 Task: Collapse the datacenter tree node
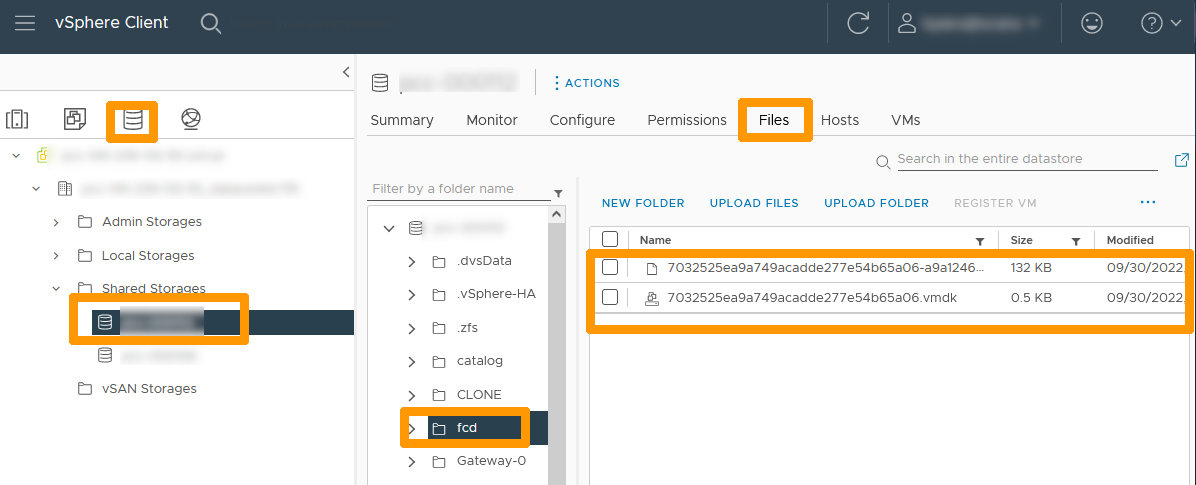tap(36, 188)
